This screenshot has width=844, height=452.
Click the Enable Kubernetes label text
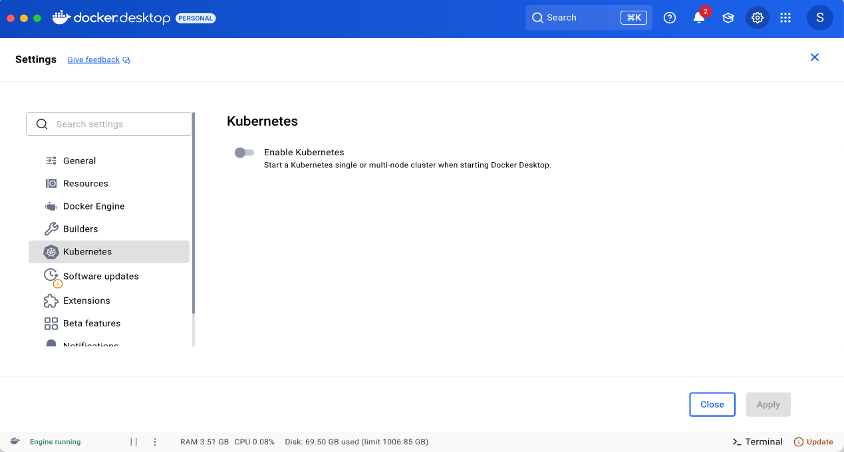click(304, 152)
